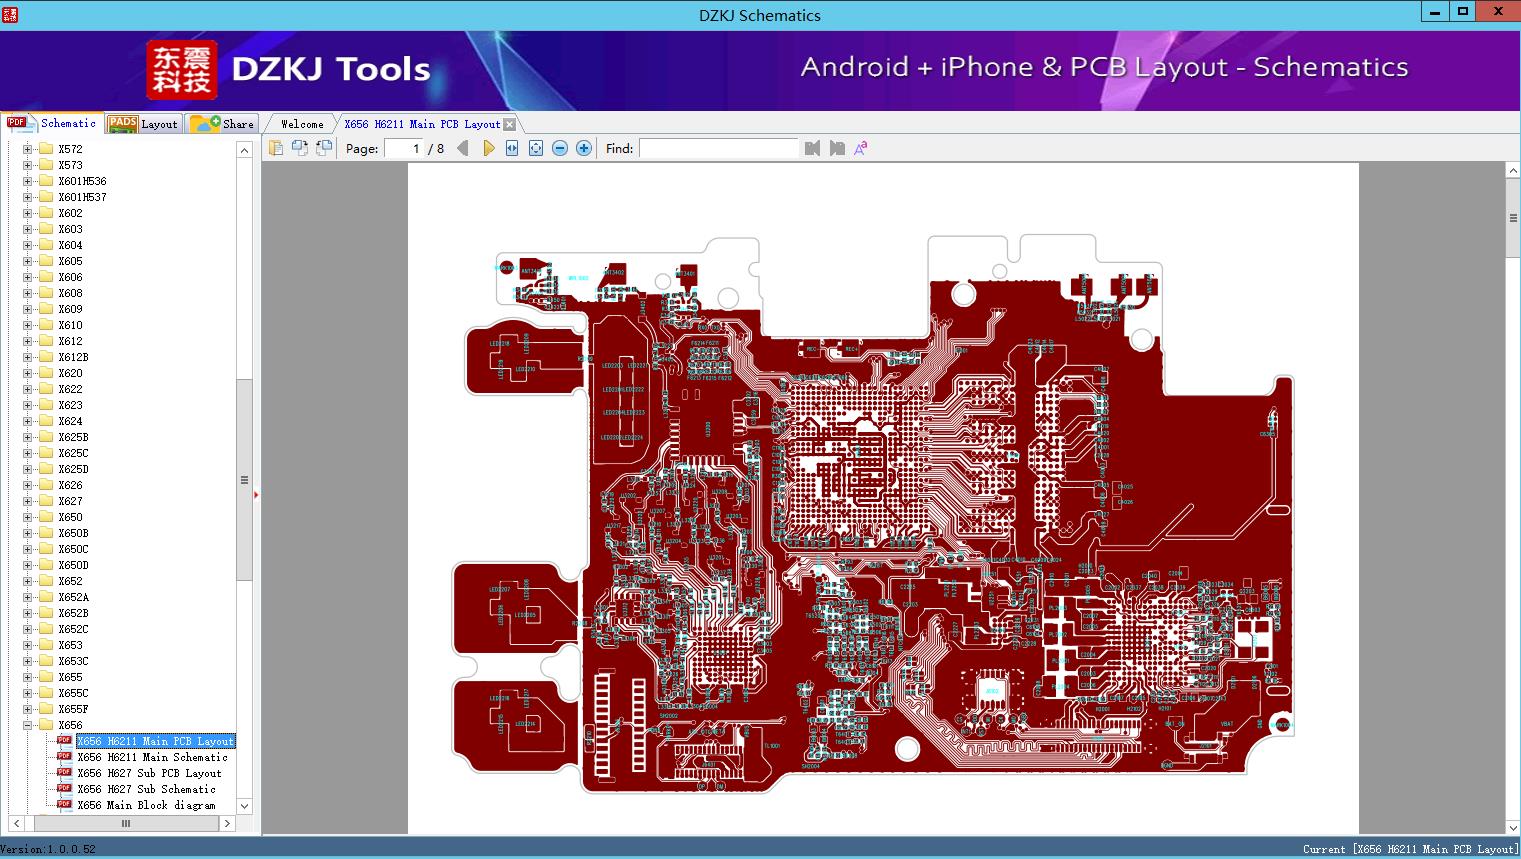
Task: Click the find next icon
Action: (x=837, y=148)
